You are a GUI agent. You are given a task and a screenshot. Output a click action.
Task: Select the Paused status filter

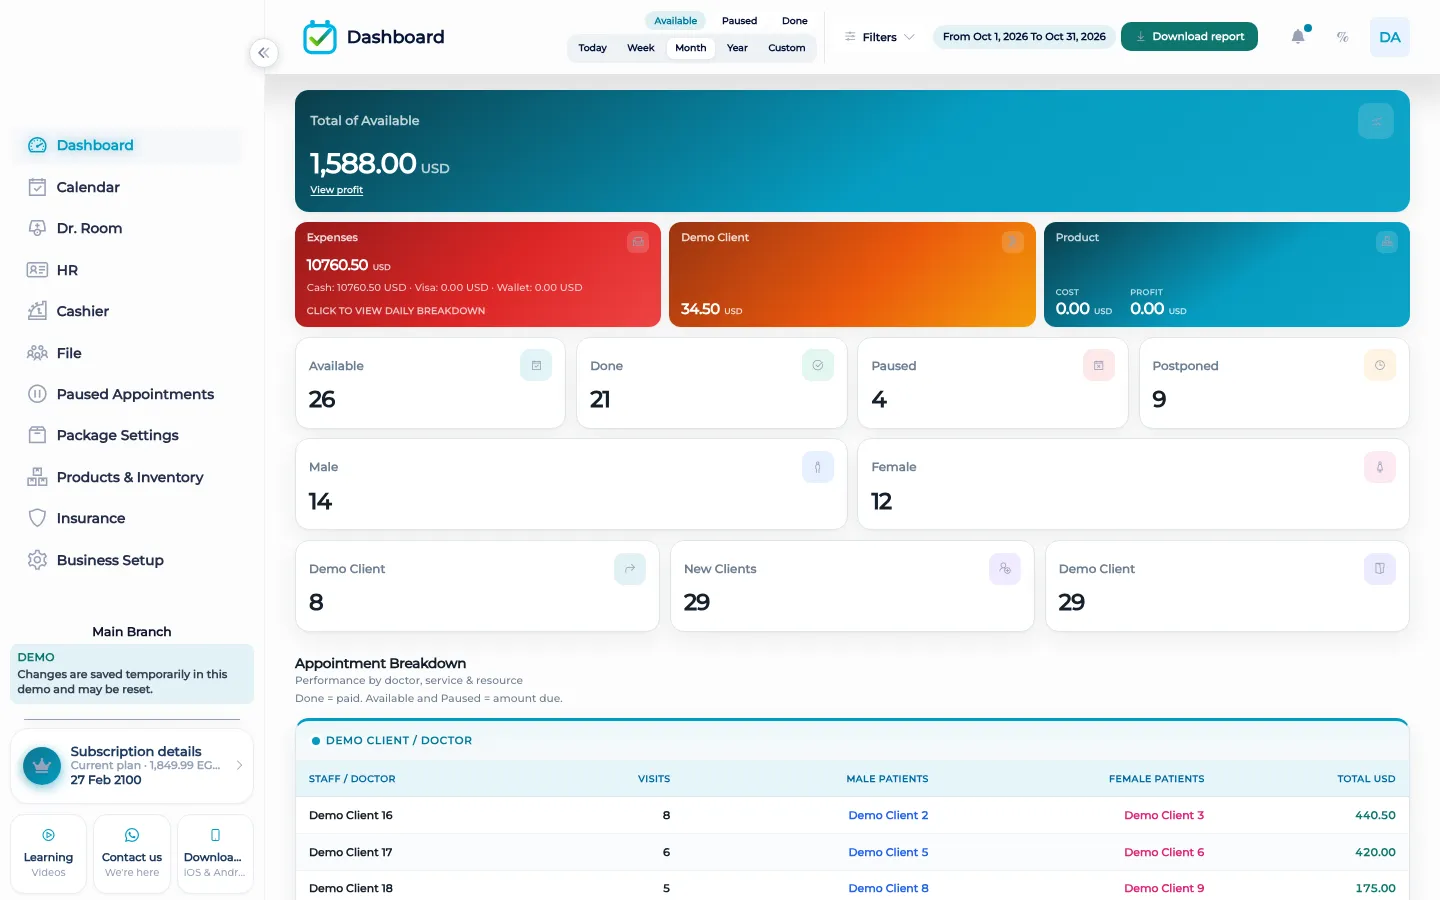[740, 21]
